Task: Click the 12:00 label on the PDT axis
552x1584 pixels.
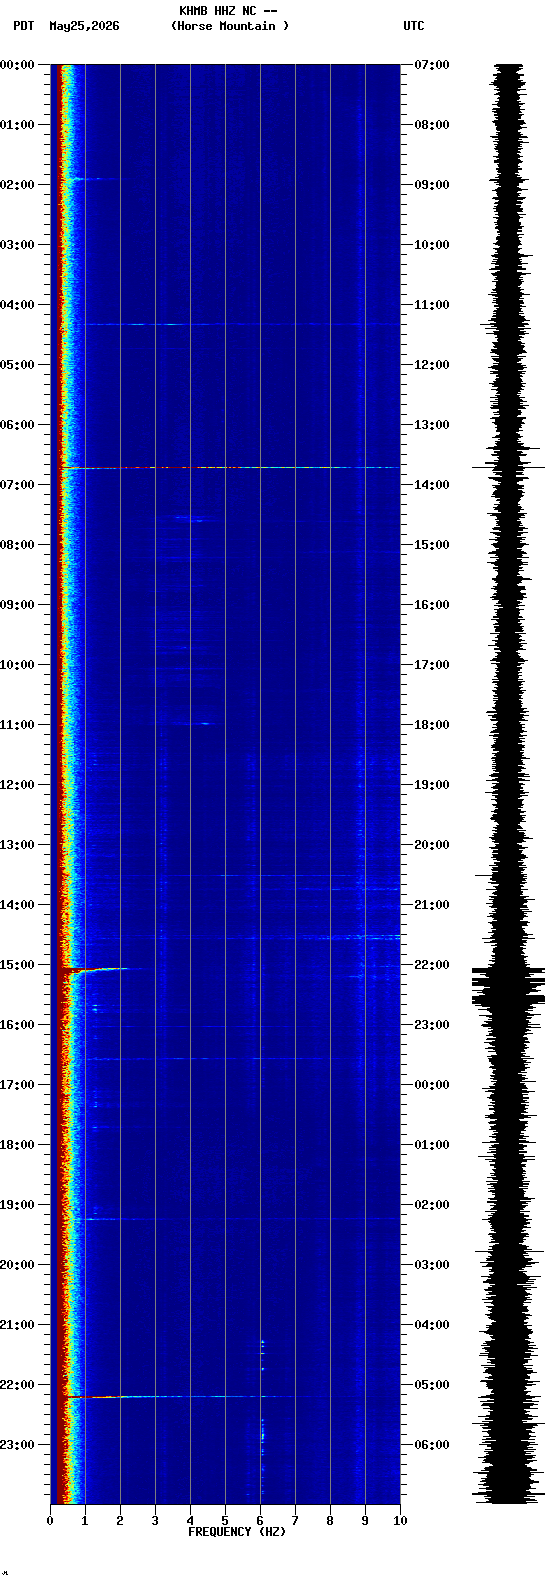Action: pyautogui.click(x=18, y=785)
